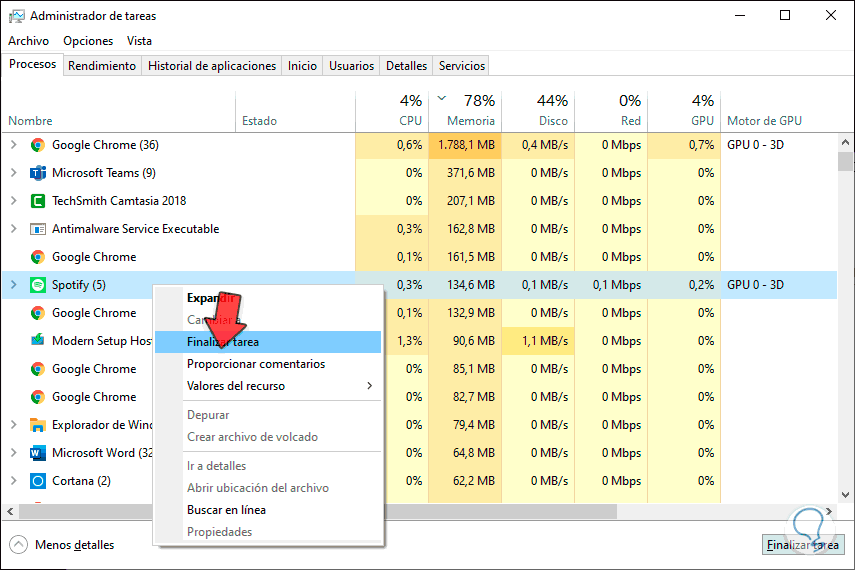Click the Finalizar tarea button at bottom
The height and width of the screenshot is (570, 855).
(803, 544)
